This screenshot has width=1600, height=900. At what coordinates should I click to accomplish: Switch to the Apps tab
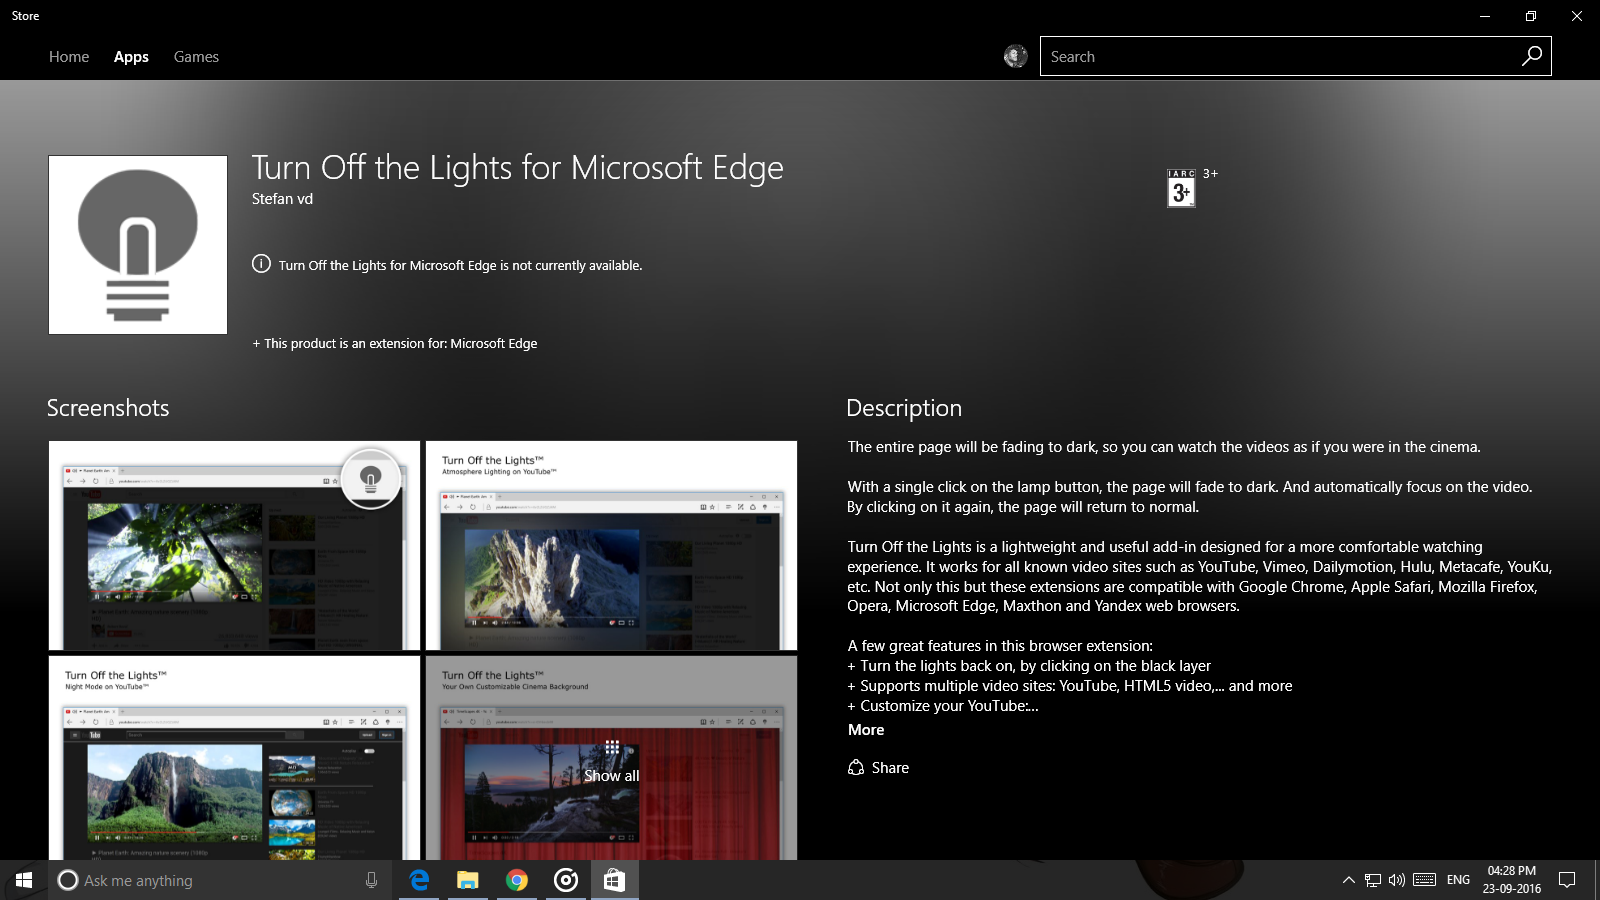(x=131, y=57)
